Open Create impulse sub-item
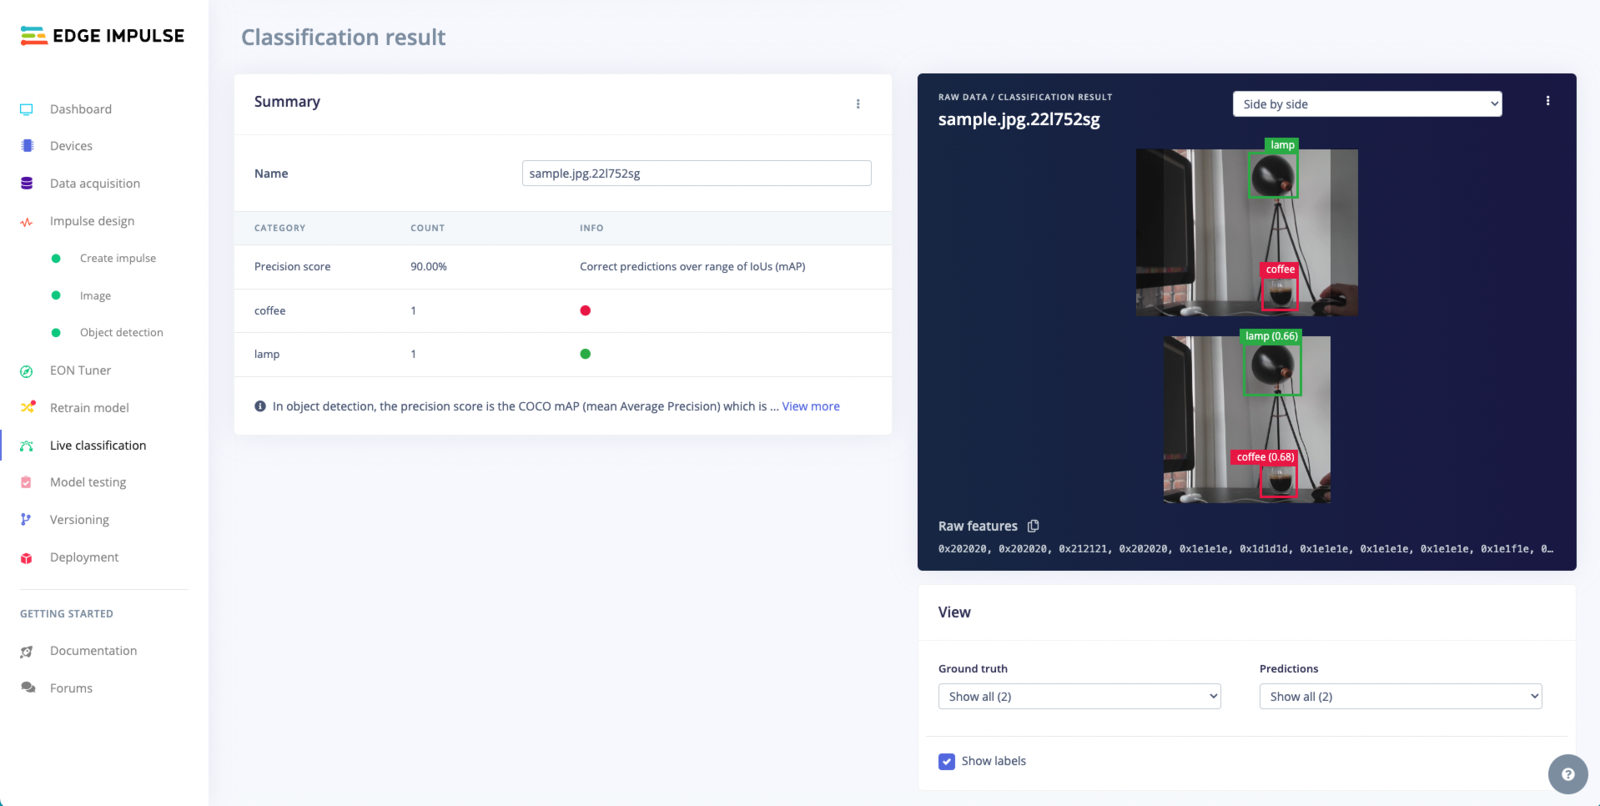 point(118,259)
